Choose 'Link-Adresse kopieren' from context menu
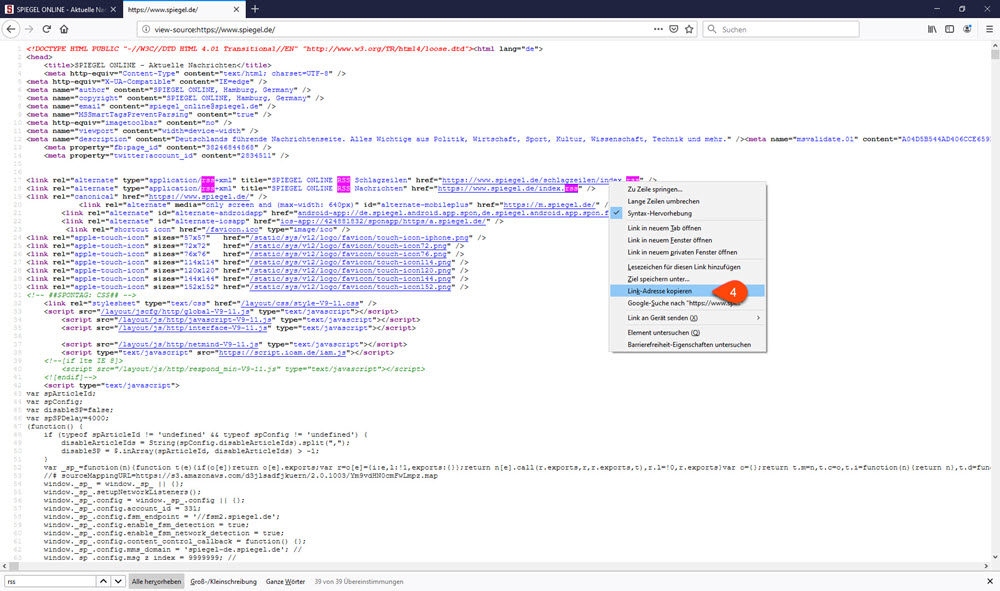The width and height of the screenshot is (1000, 591). [x=659, y=290]
